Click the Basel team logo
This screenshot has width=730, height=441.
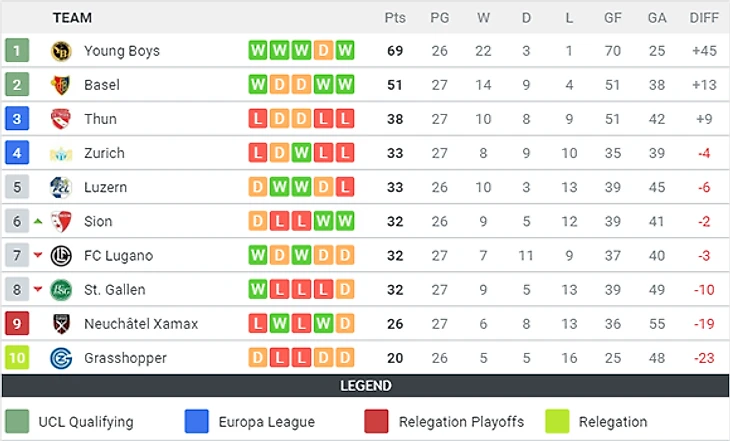(61, 85)
